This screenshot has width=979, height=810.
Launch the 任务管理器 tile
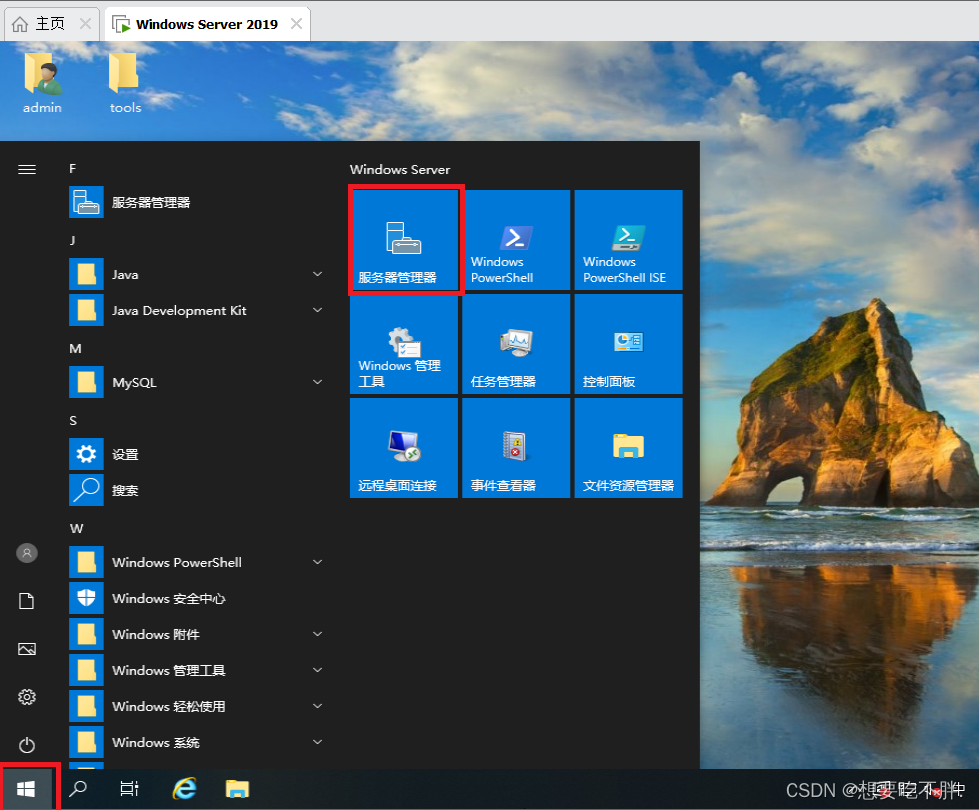[516, 344]
